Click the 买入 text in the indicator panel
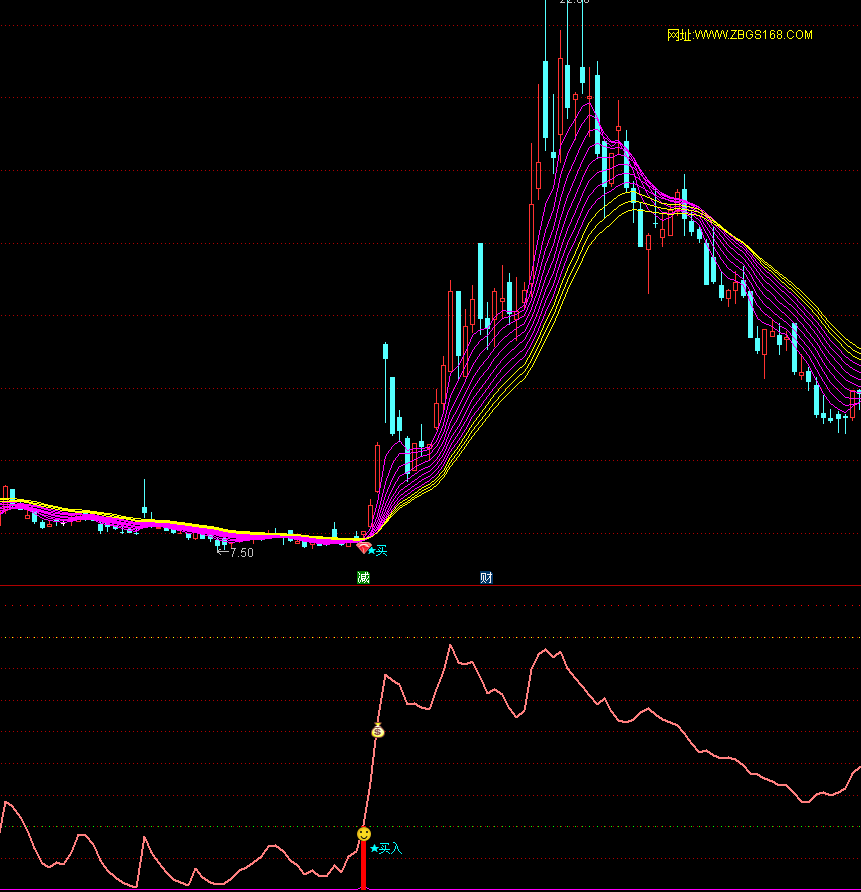The width and height of the screenshot is (861, 892). 391,848
